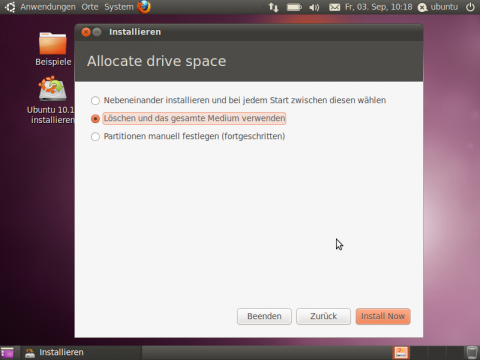Open the sound volume indicator

click(x=314, y=7)
